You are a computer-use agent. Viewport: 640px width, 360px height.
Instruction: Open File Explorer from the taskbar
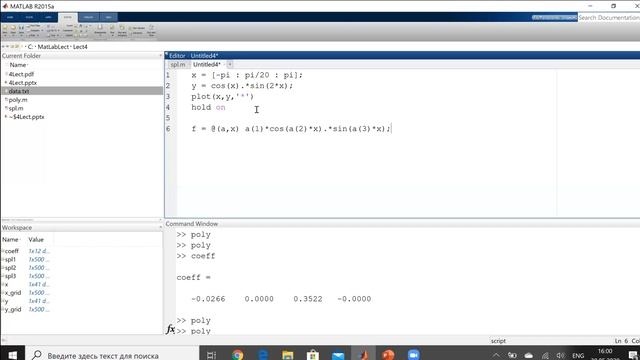tap(288, 355)
